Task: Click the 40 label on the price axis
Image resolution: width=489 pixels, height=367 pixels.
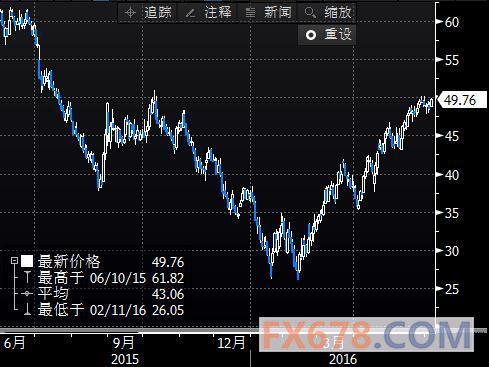Action: click(452, 175)
